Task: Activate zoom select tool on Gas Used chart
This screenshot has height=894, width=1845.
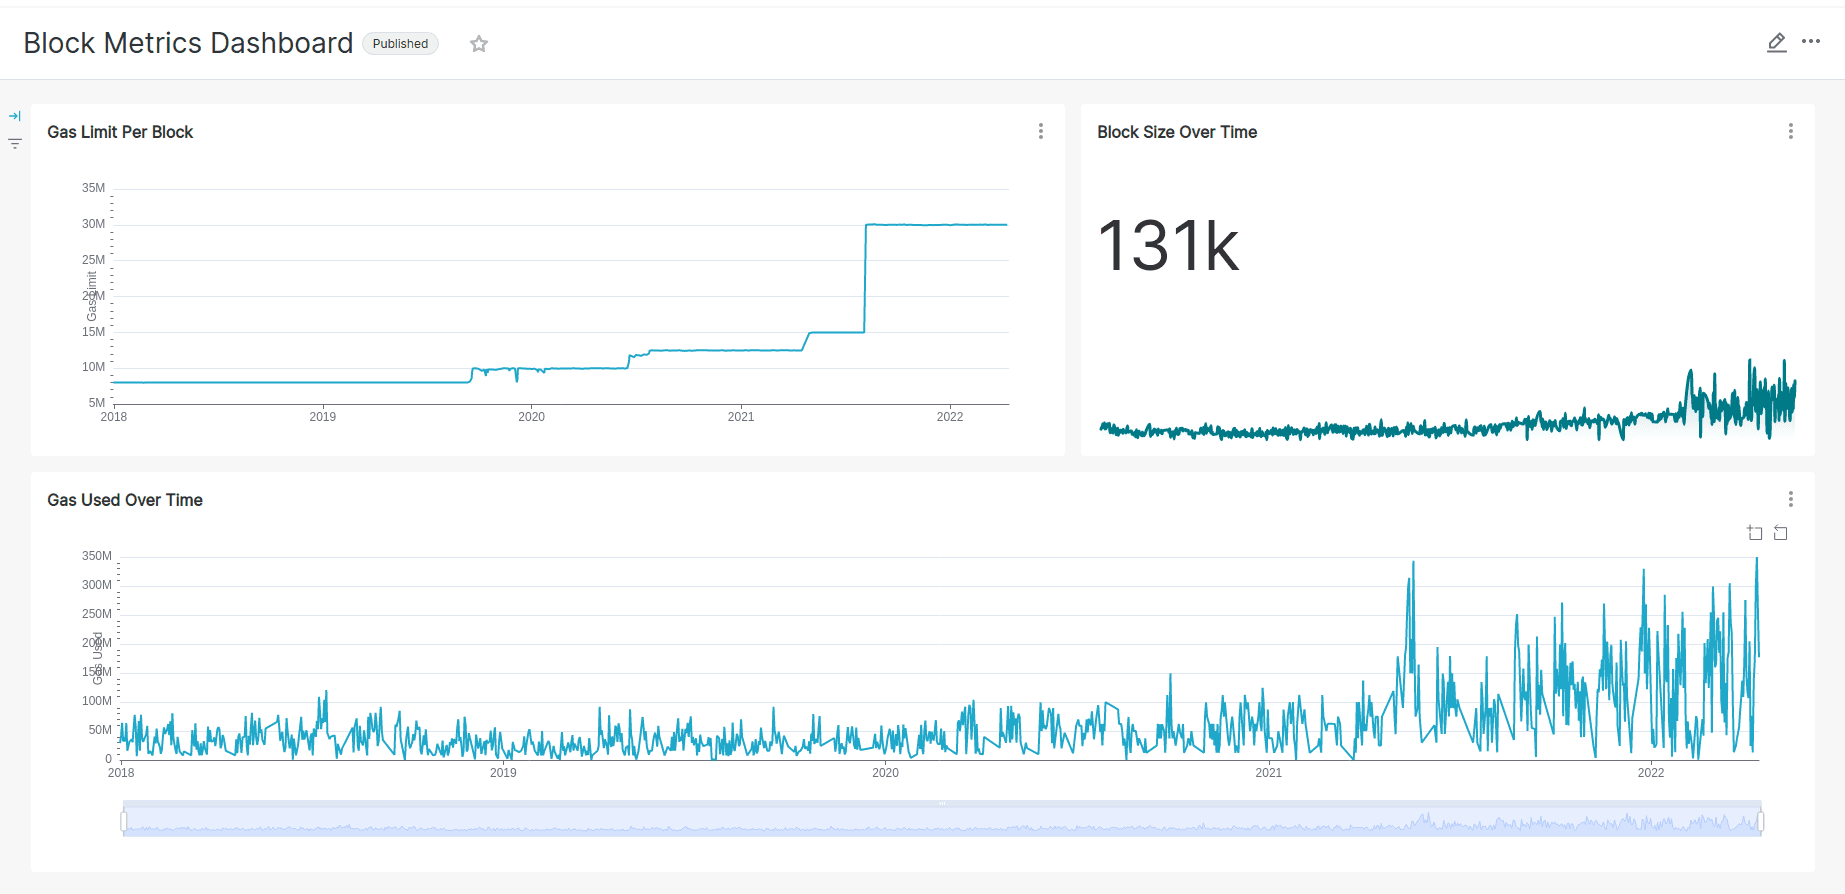Action: [1755, 533]
